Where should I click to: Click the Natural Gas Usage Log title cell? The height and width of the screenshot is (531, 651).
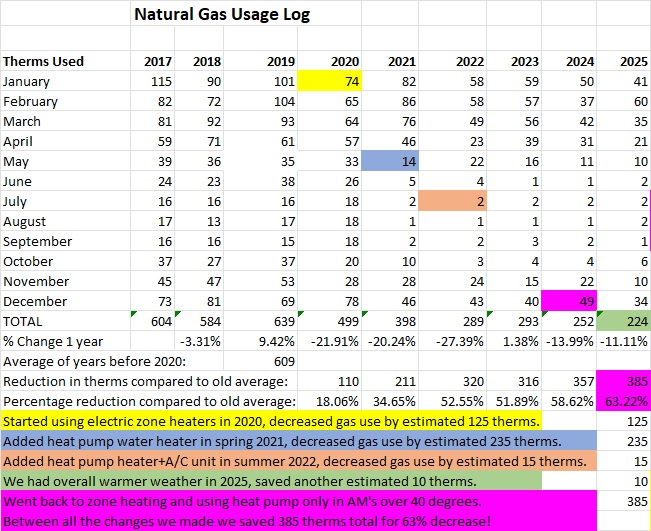pos(221,15)
